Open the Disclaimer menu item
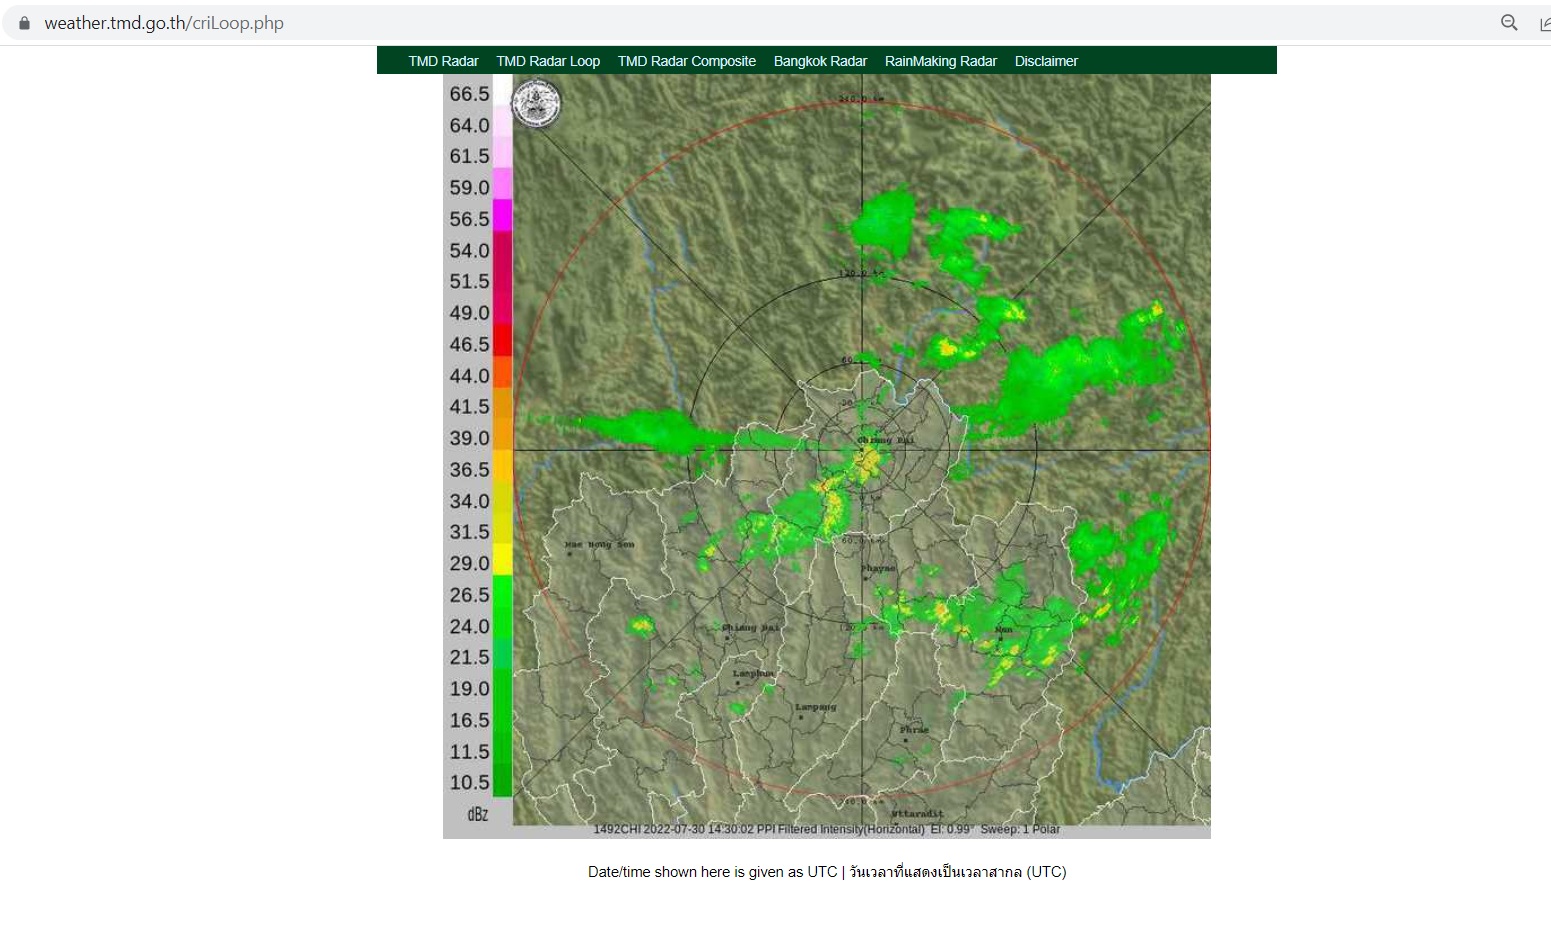Screen dimensions: 1551x941 (x=1046, y=61)
